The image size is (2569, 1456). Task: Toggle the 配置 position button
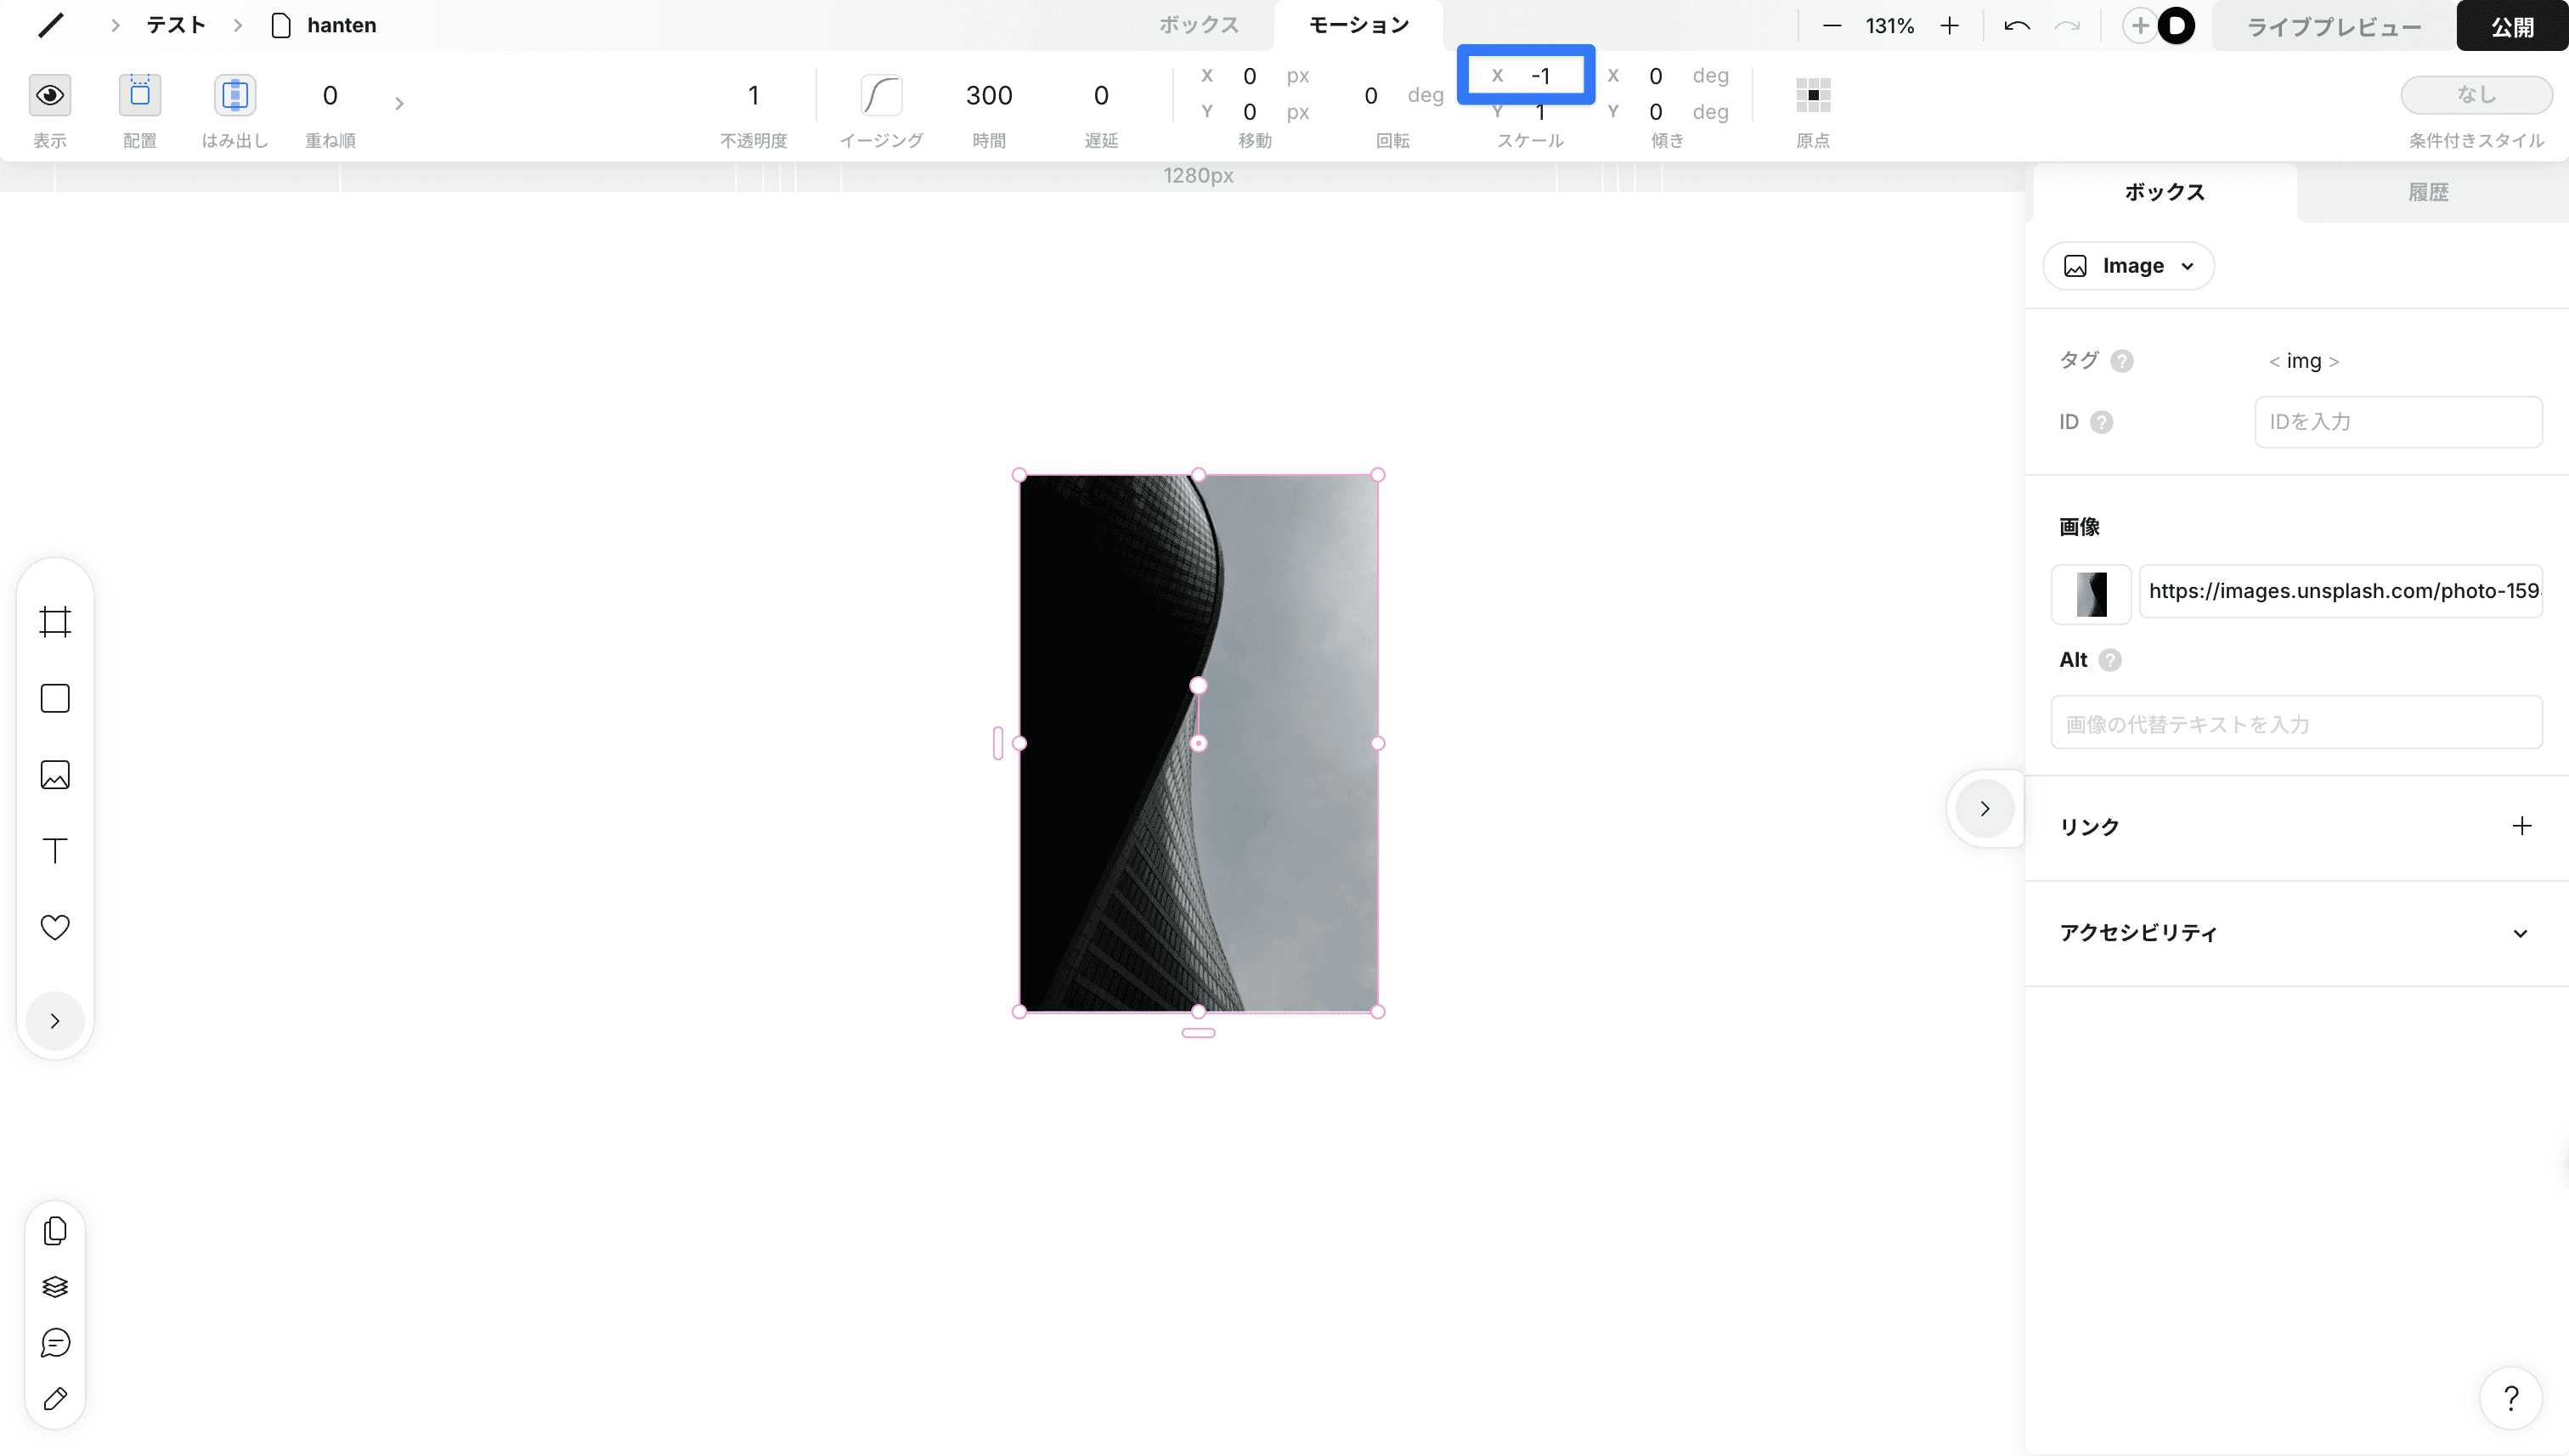pos(140,95)
